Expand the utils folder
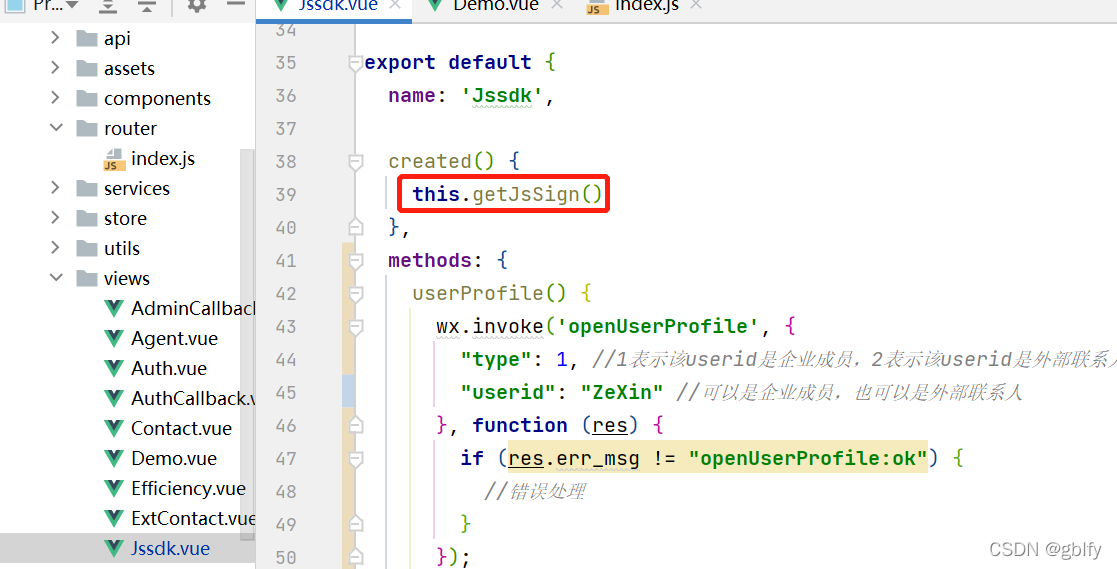The width and height of the screenshot is (1117, 569). point(56,247)
